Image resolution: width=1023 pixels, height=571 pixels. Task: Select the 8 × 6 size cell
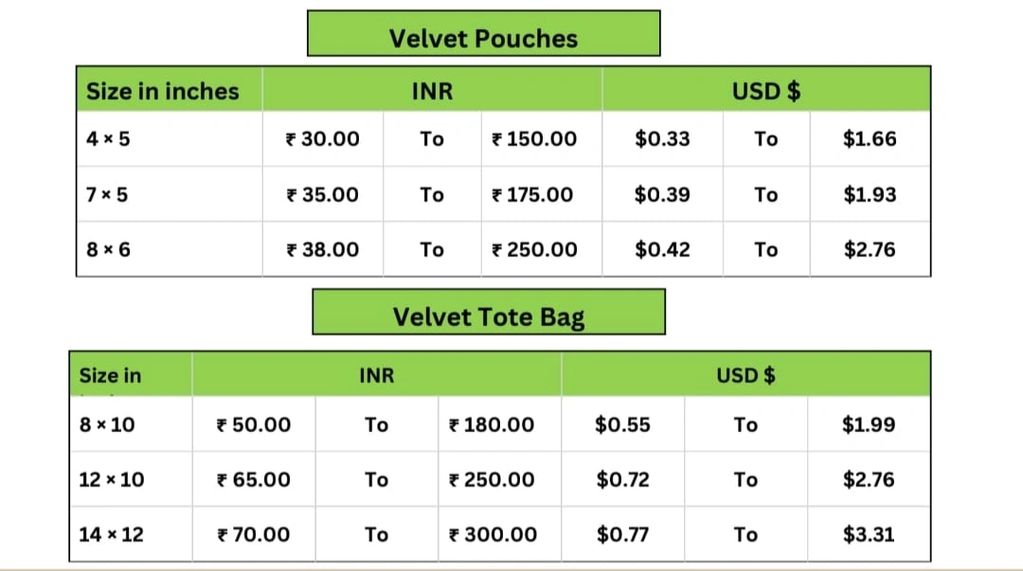click(108, 249)
